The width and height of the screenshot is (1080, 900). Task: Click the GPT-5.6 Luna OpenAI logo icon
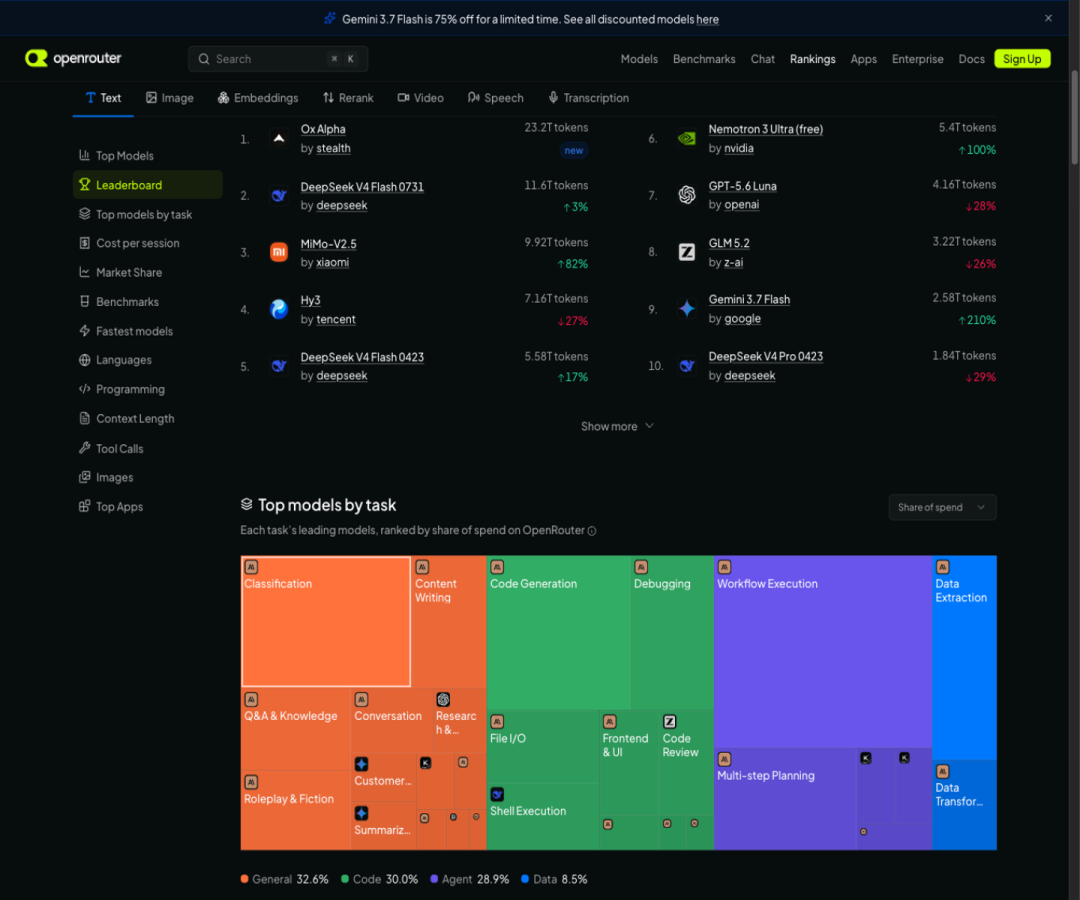click(x=687, y=196)
